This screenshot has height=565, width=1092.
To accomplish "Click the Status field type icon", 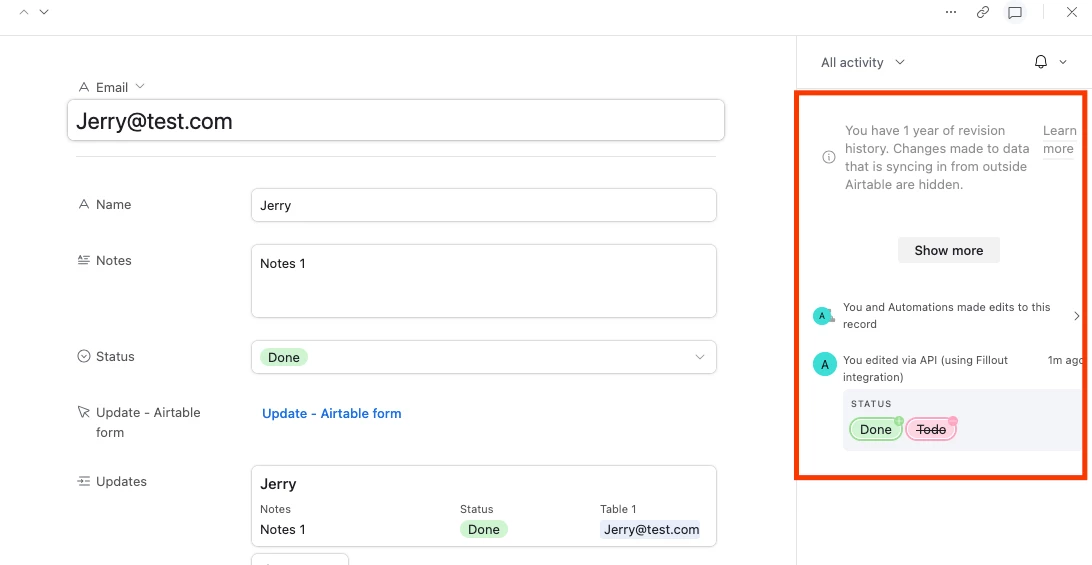I will click(84, 356).
